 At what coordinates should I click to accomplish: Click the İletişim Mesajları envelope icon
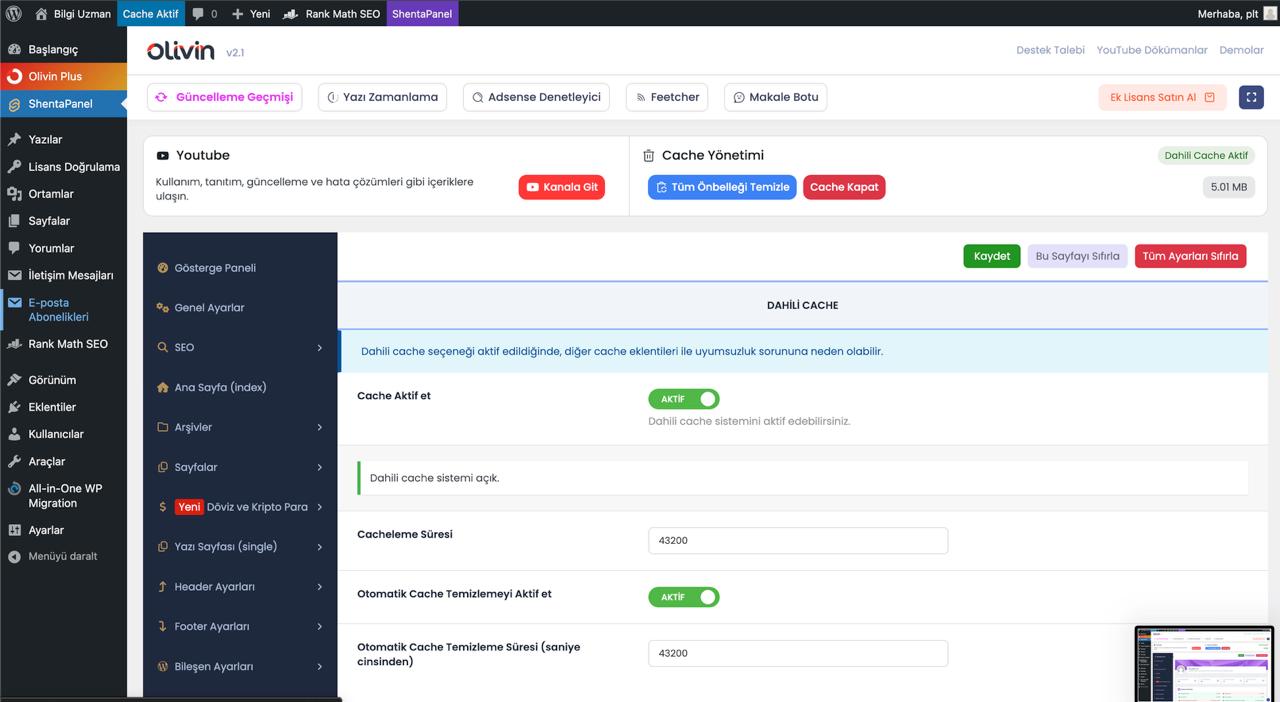[x=14, y=275]
